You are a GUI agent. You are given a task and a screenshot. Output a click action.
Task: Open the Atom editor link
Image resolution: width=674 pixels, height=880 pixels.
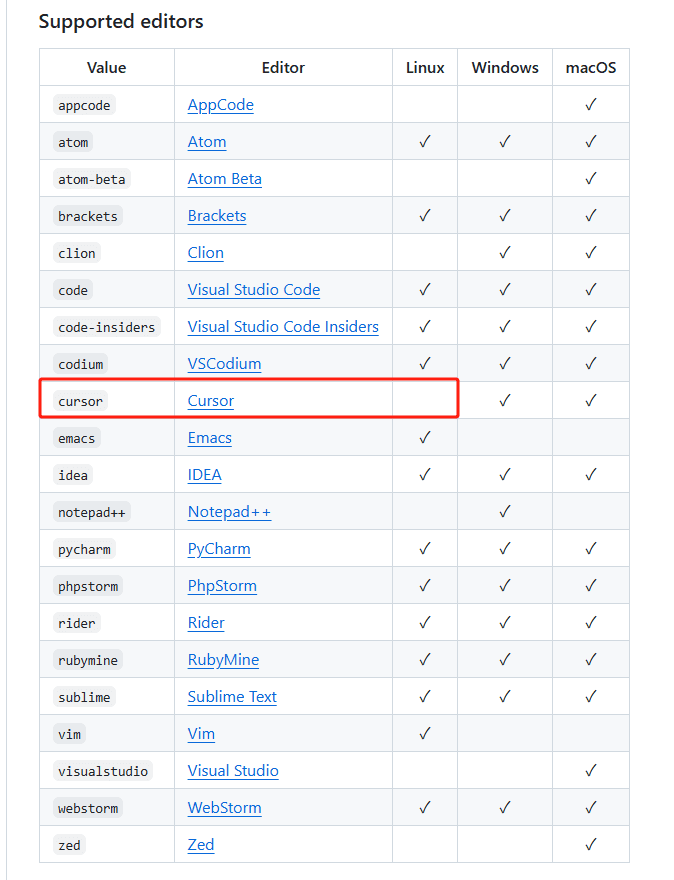(x=207, y=142)
